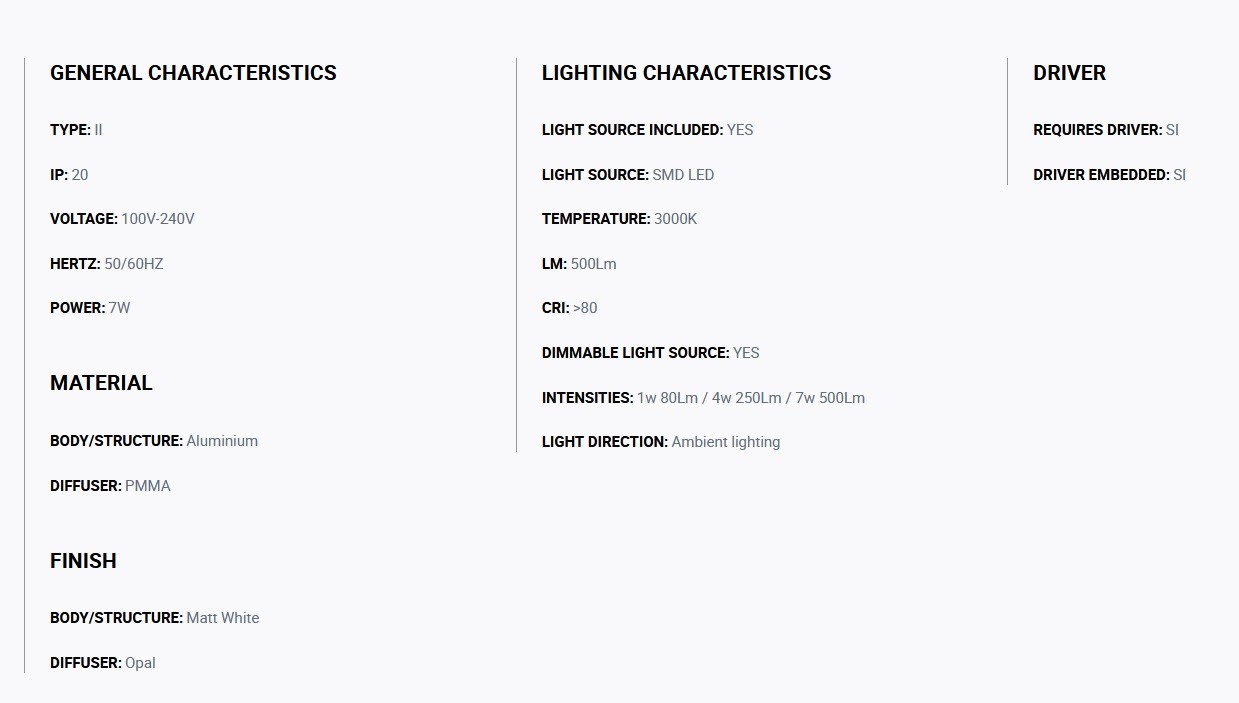Click the Finish section heading
Screen dimensions: 1239x703
83,561
